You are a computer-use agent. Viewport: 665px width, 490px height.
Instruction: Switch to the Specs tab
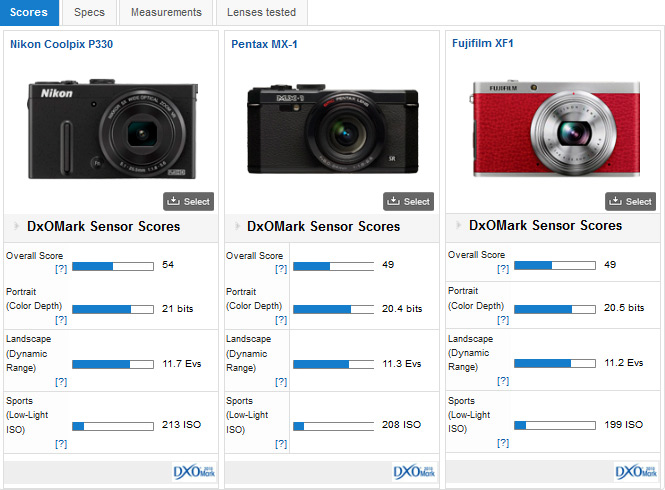89,12
